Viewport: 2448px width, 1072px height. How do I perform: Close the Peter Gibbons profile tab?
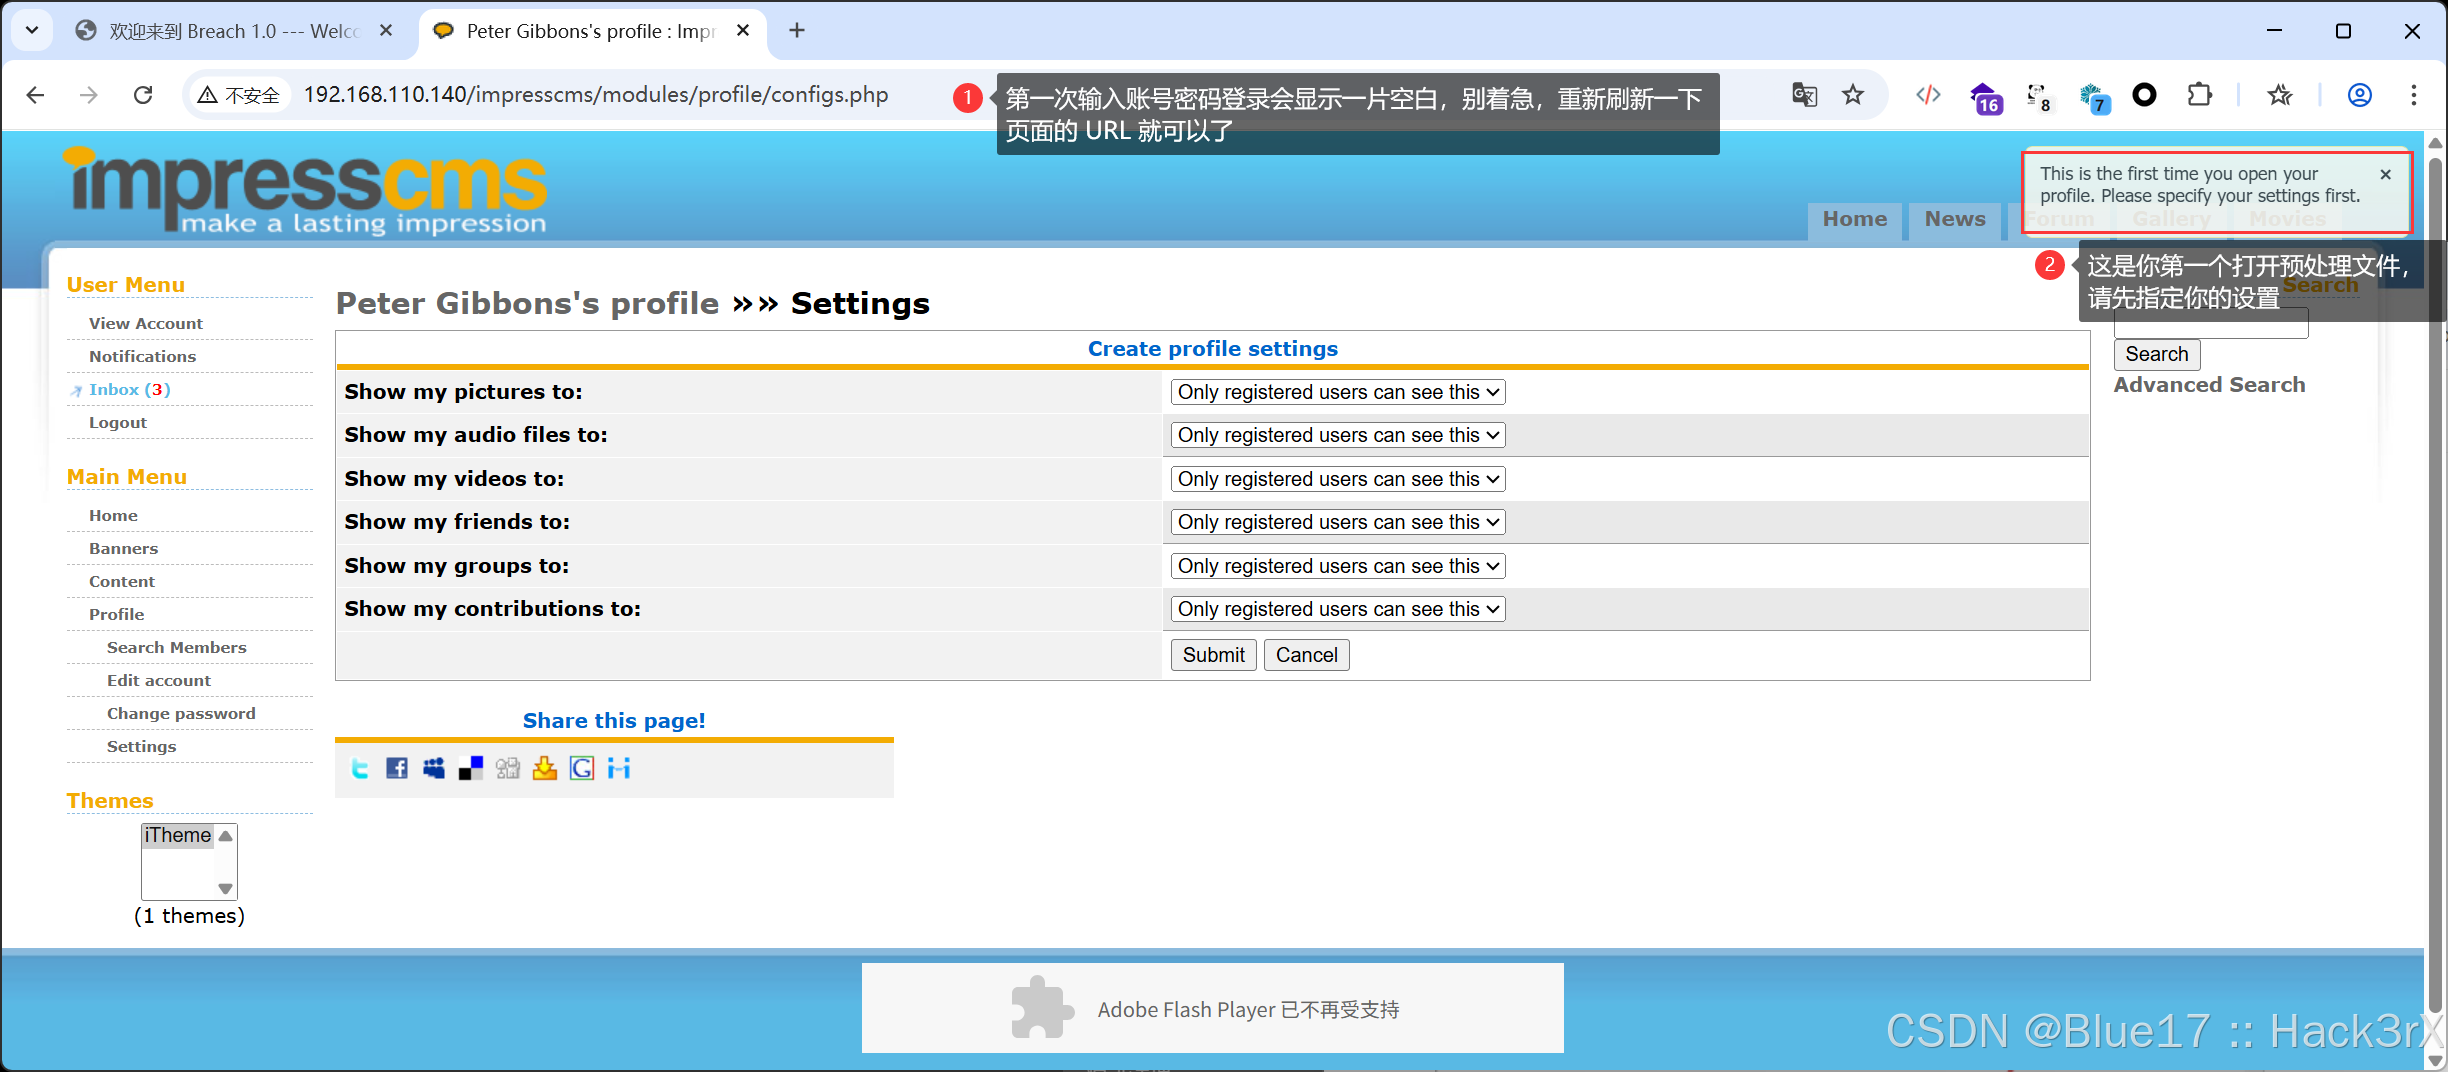pos(743,31)
